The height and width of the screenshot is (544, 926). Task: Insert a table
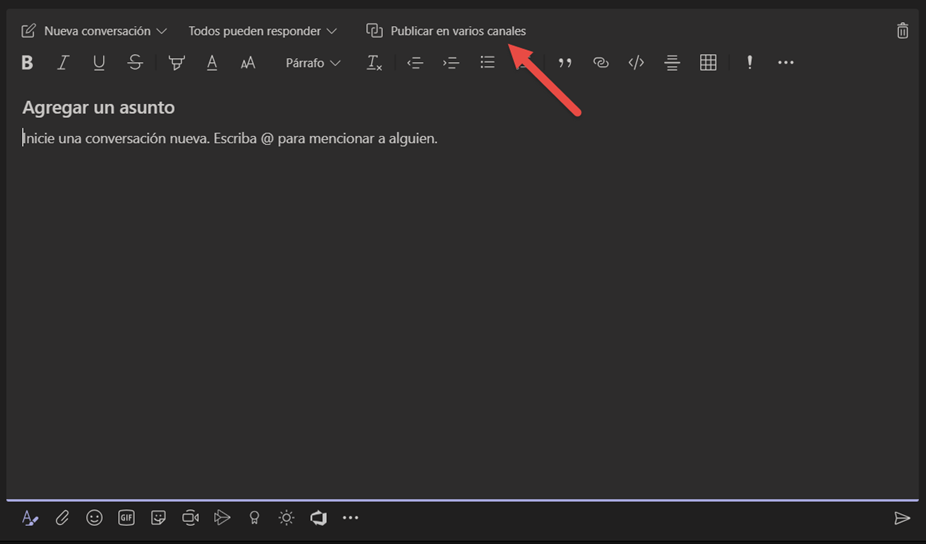pyautogui.click(x=708, y=63)
